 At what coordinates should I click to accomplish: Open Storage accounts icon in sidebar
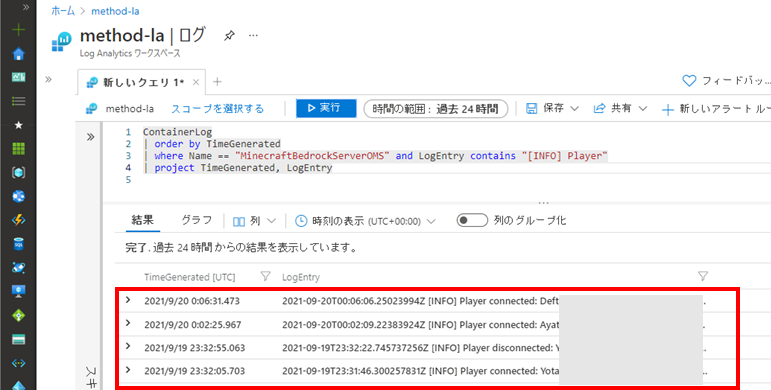coord(18,339)
